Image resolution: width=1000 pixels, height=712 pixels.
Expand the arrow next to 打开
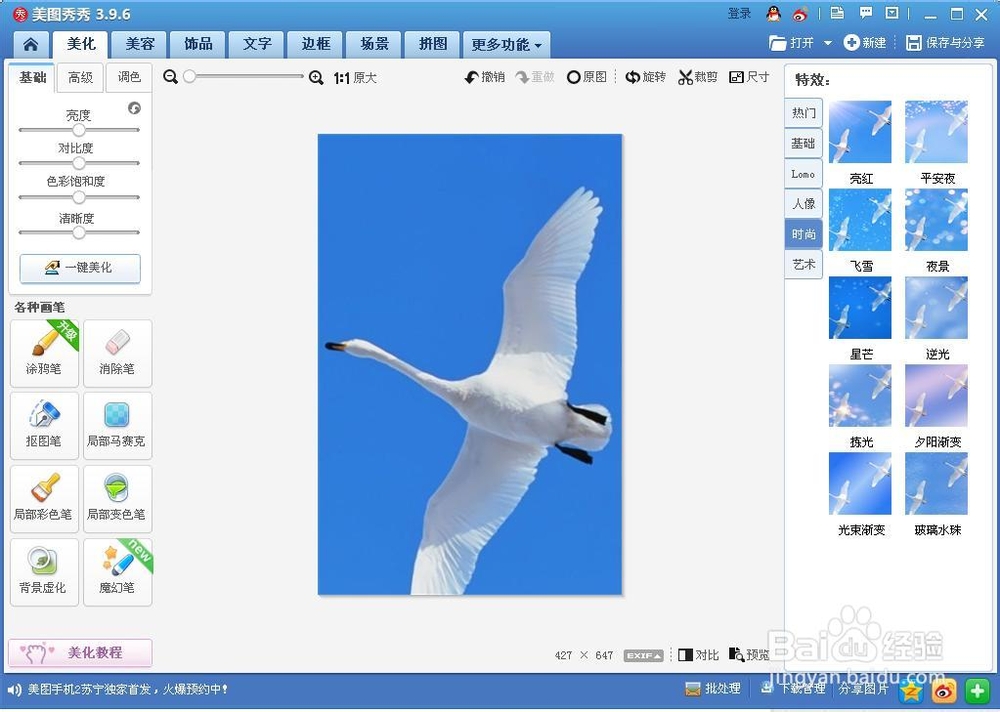coord(828,43)
